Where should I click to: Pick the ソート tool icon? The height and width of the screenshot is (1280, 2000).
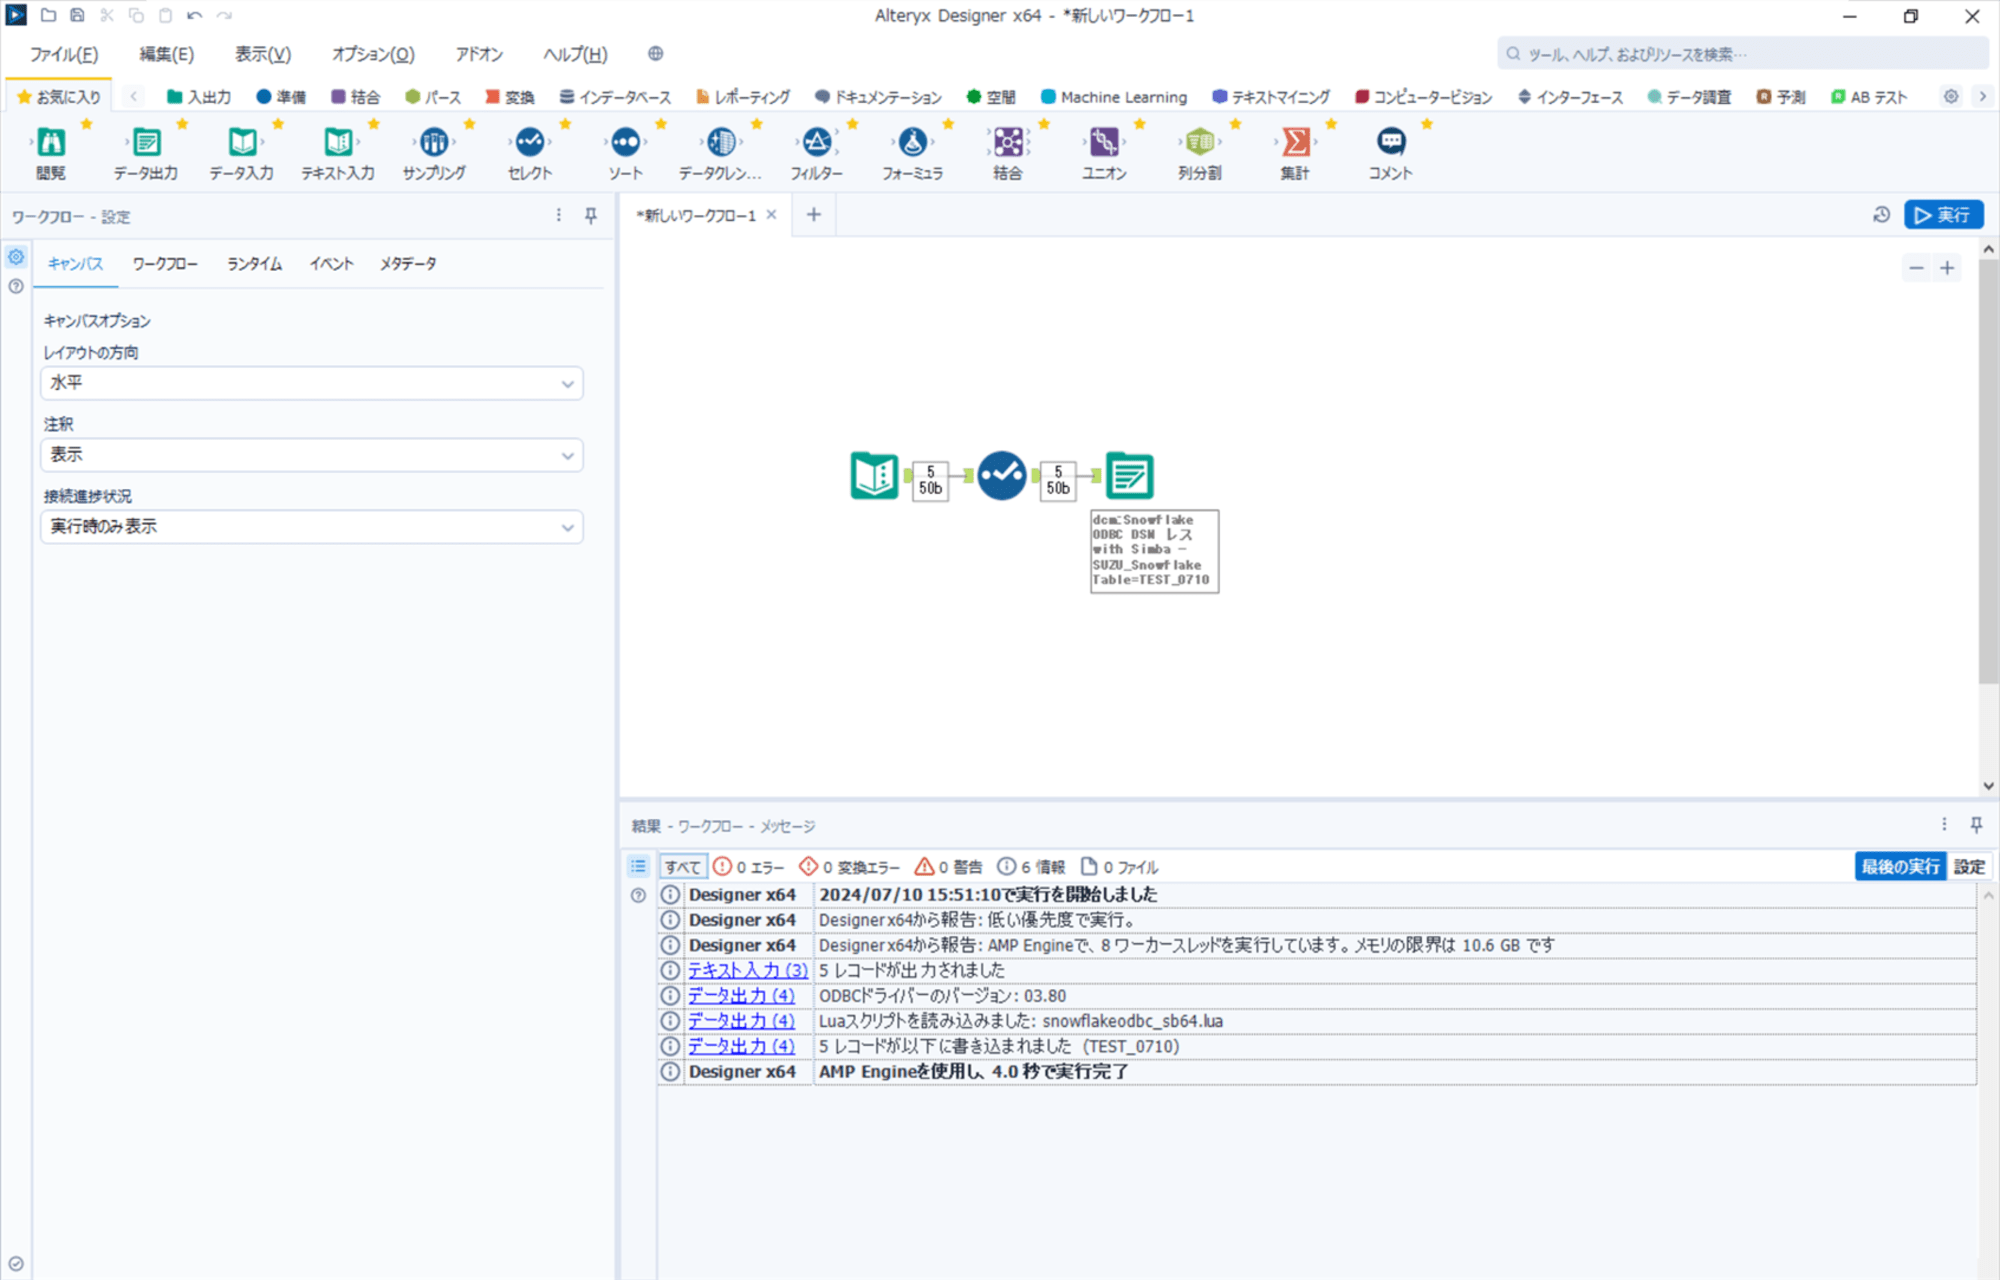point(626,142)
